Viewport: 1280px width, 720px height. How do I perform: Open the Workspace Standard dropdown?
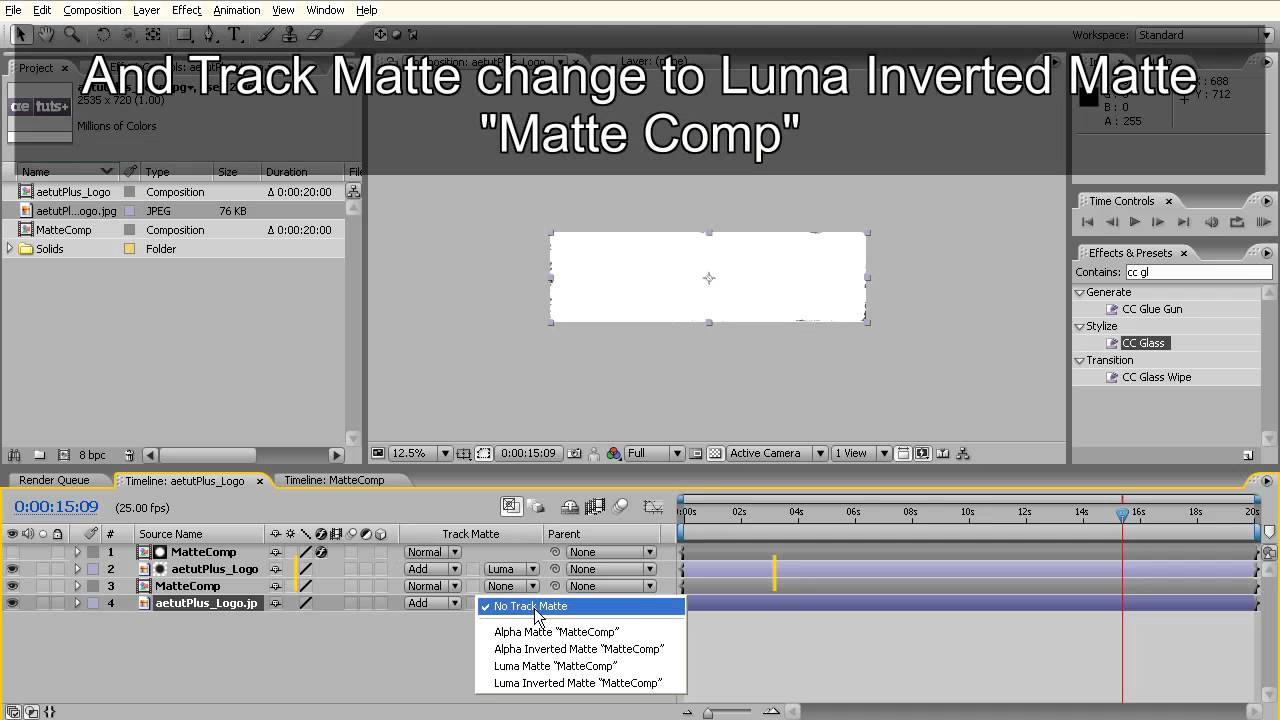(x=1203, y=35)
